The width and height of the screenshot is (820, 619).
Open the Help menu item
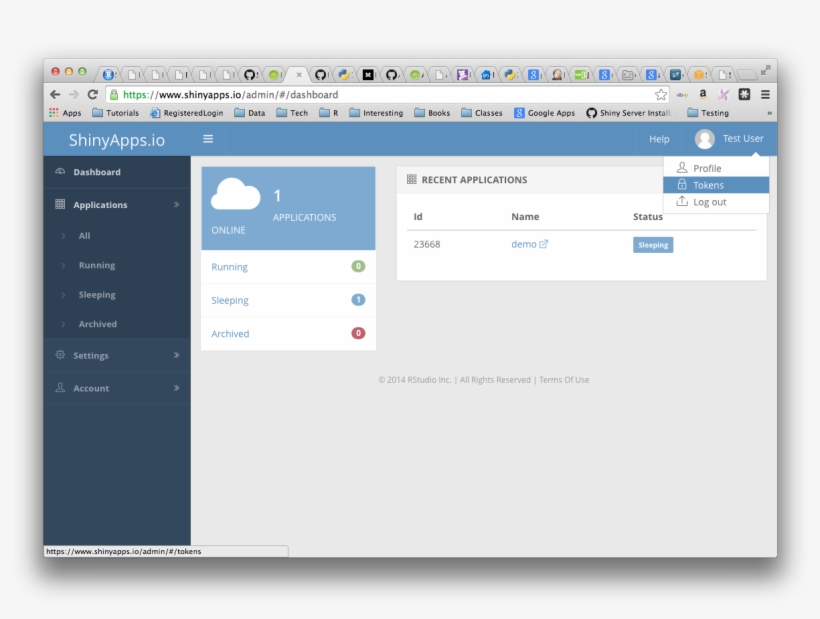[657, 139]
